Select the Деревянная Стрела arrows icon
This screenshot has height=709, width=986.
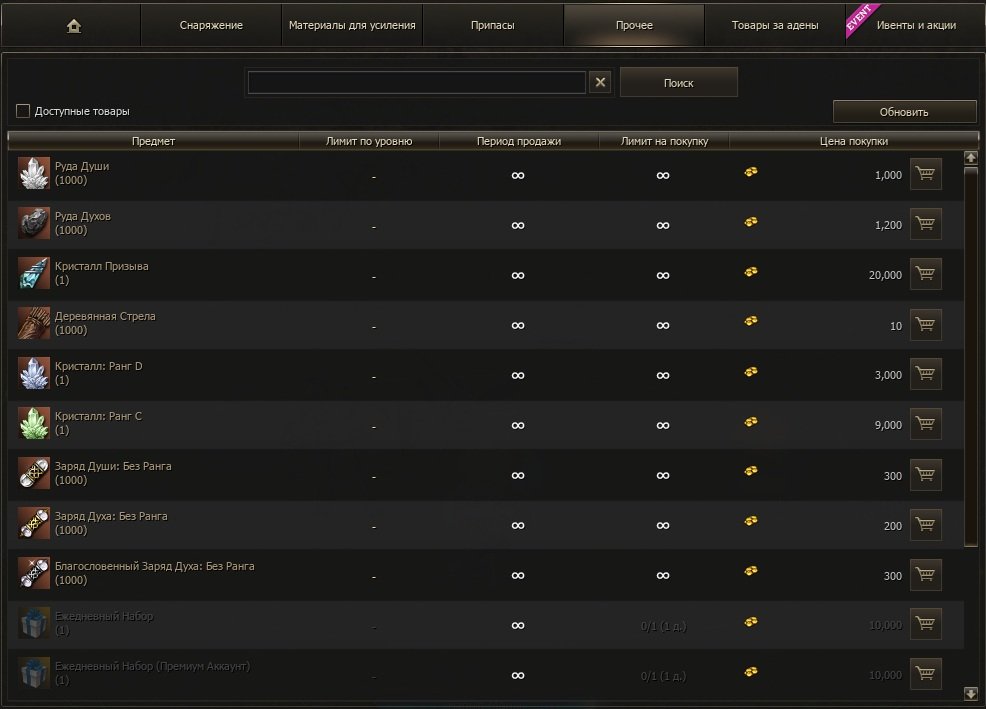coord(34,323)
